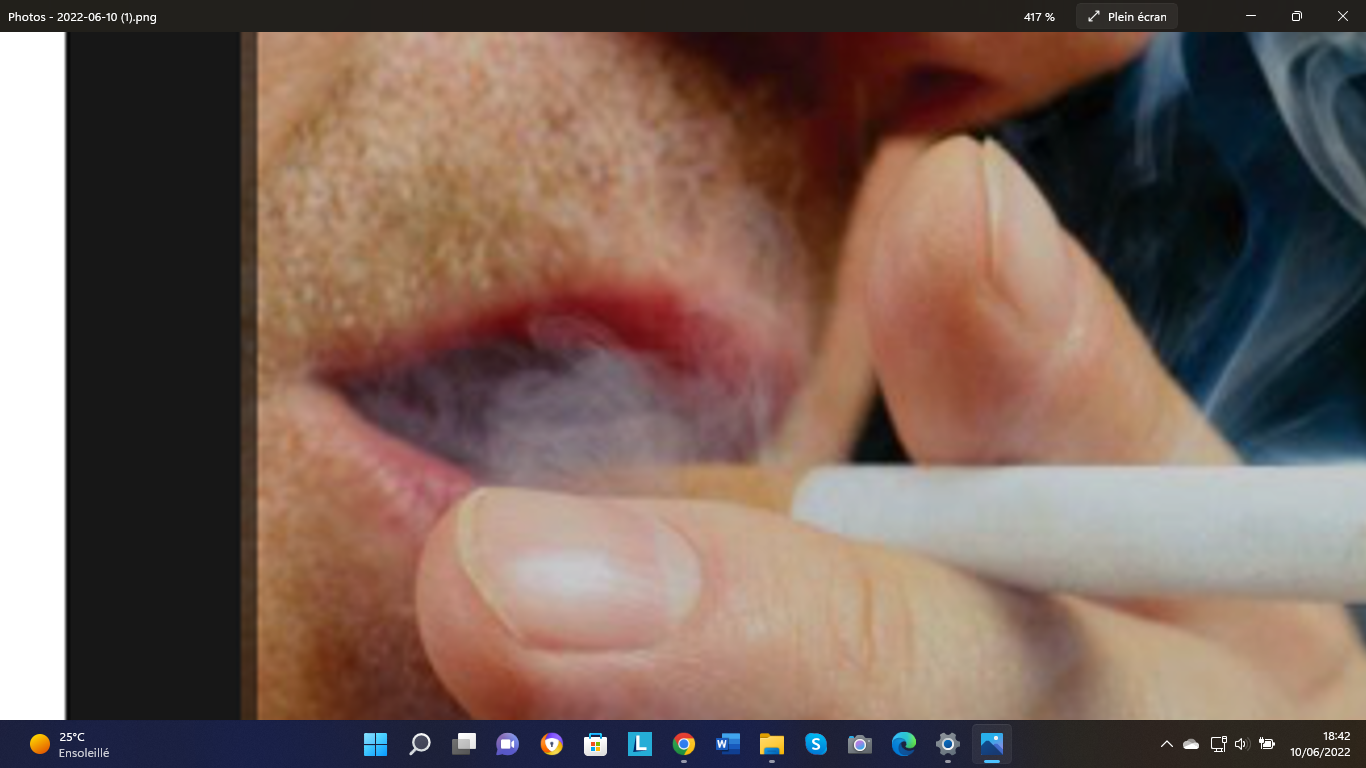Screen dimensions: 1366x768
Task: Switch to Microsoft Word in taskbar
Action: tap(728, 744)
